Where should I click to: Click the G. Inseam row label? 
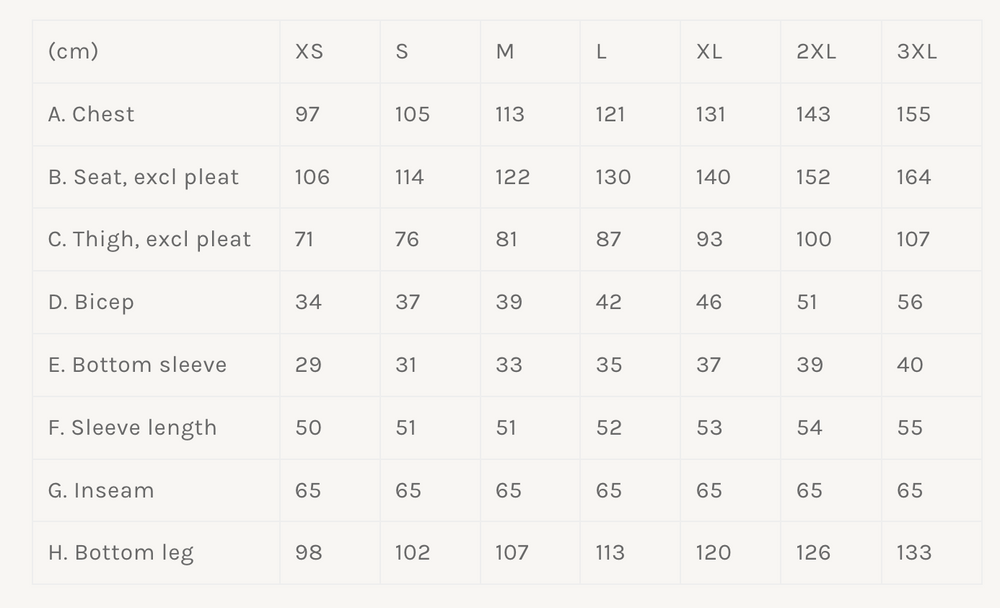click(x=101, y=490)
